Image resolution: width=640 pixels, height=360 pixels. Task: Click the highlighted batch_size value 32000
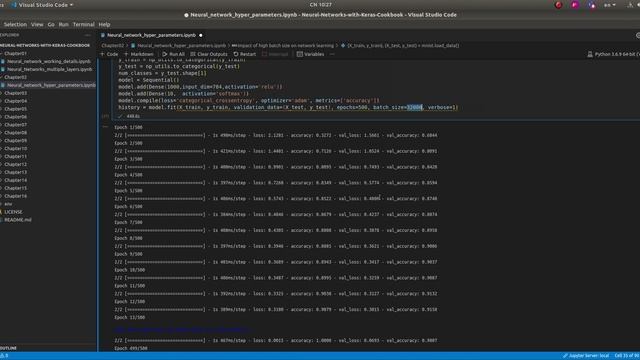pyautogui.click(x=414, y=107)
